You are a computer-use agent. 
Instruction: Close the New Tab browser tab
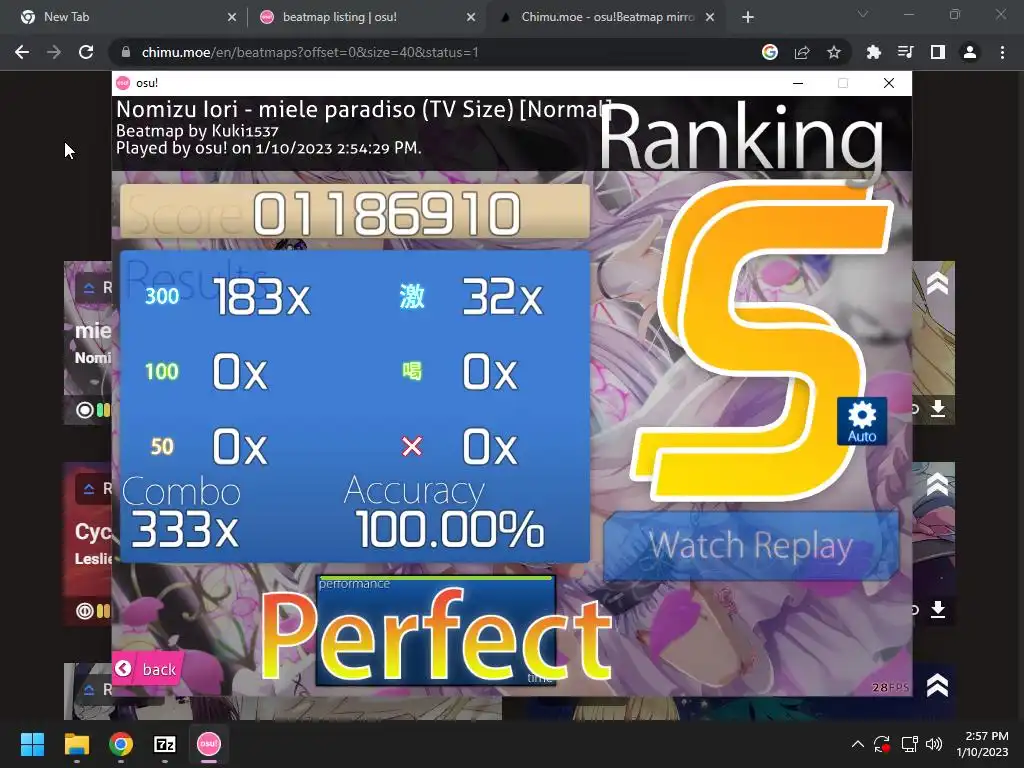click(231, 18)
